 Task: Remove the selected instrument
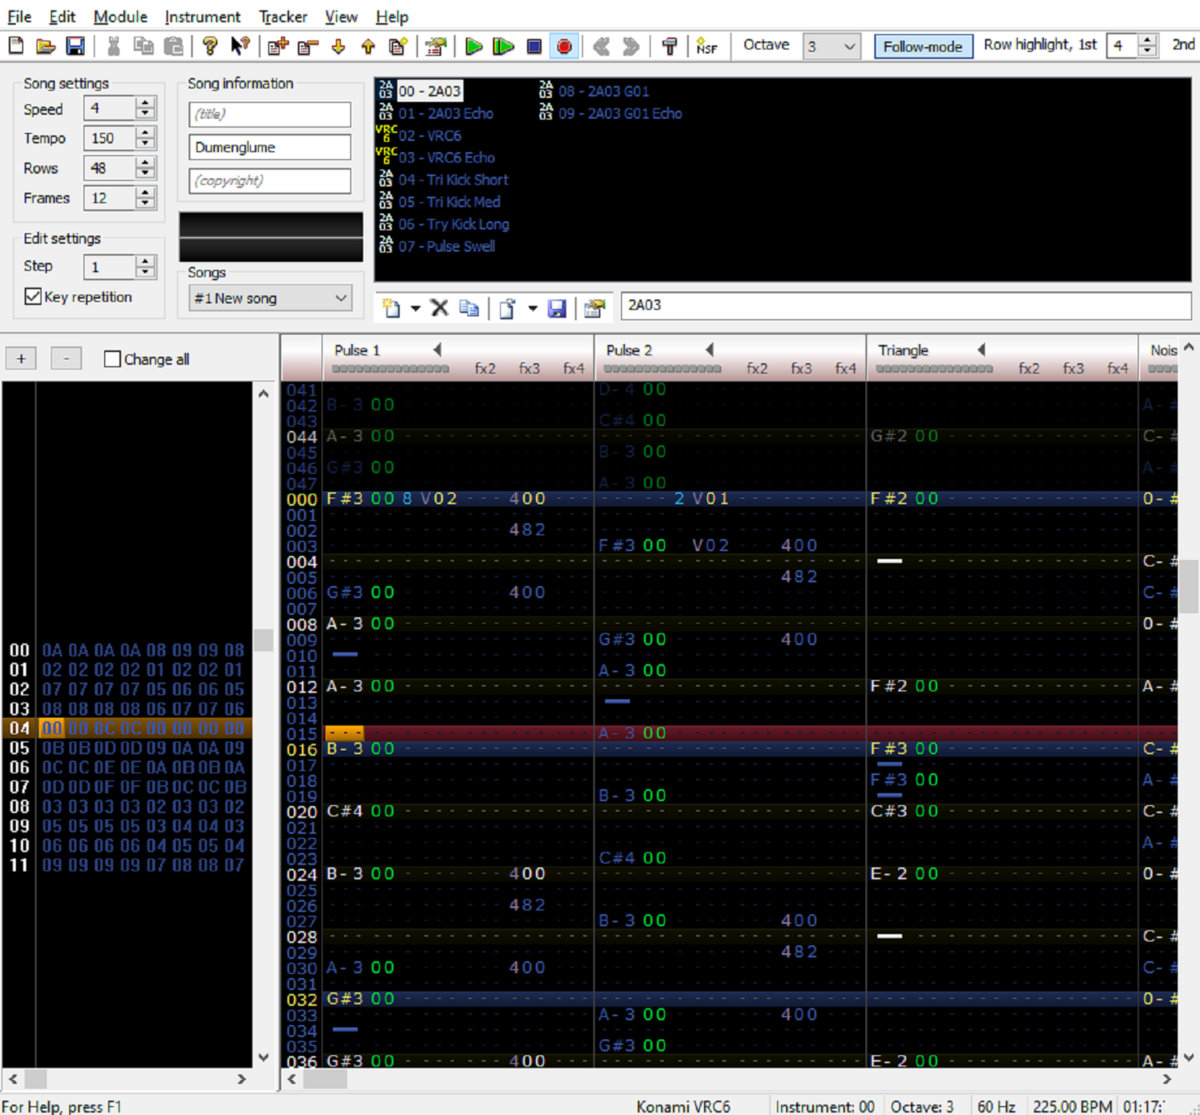(439, 308)
